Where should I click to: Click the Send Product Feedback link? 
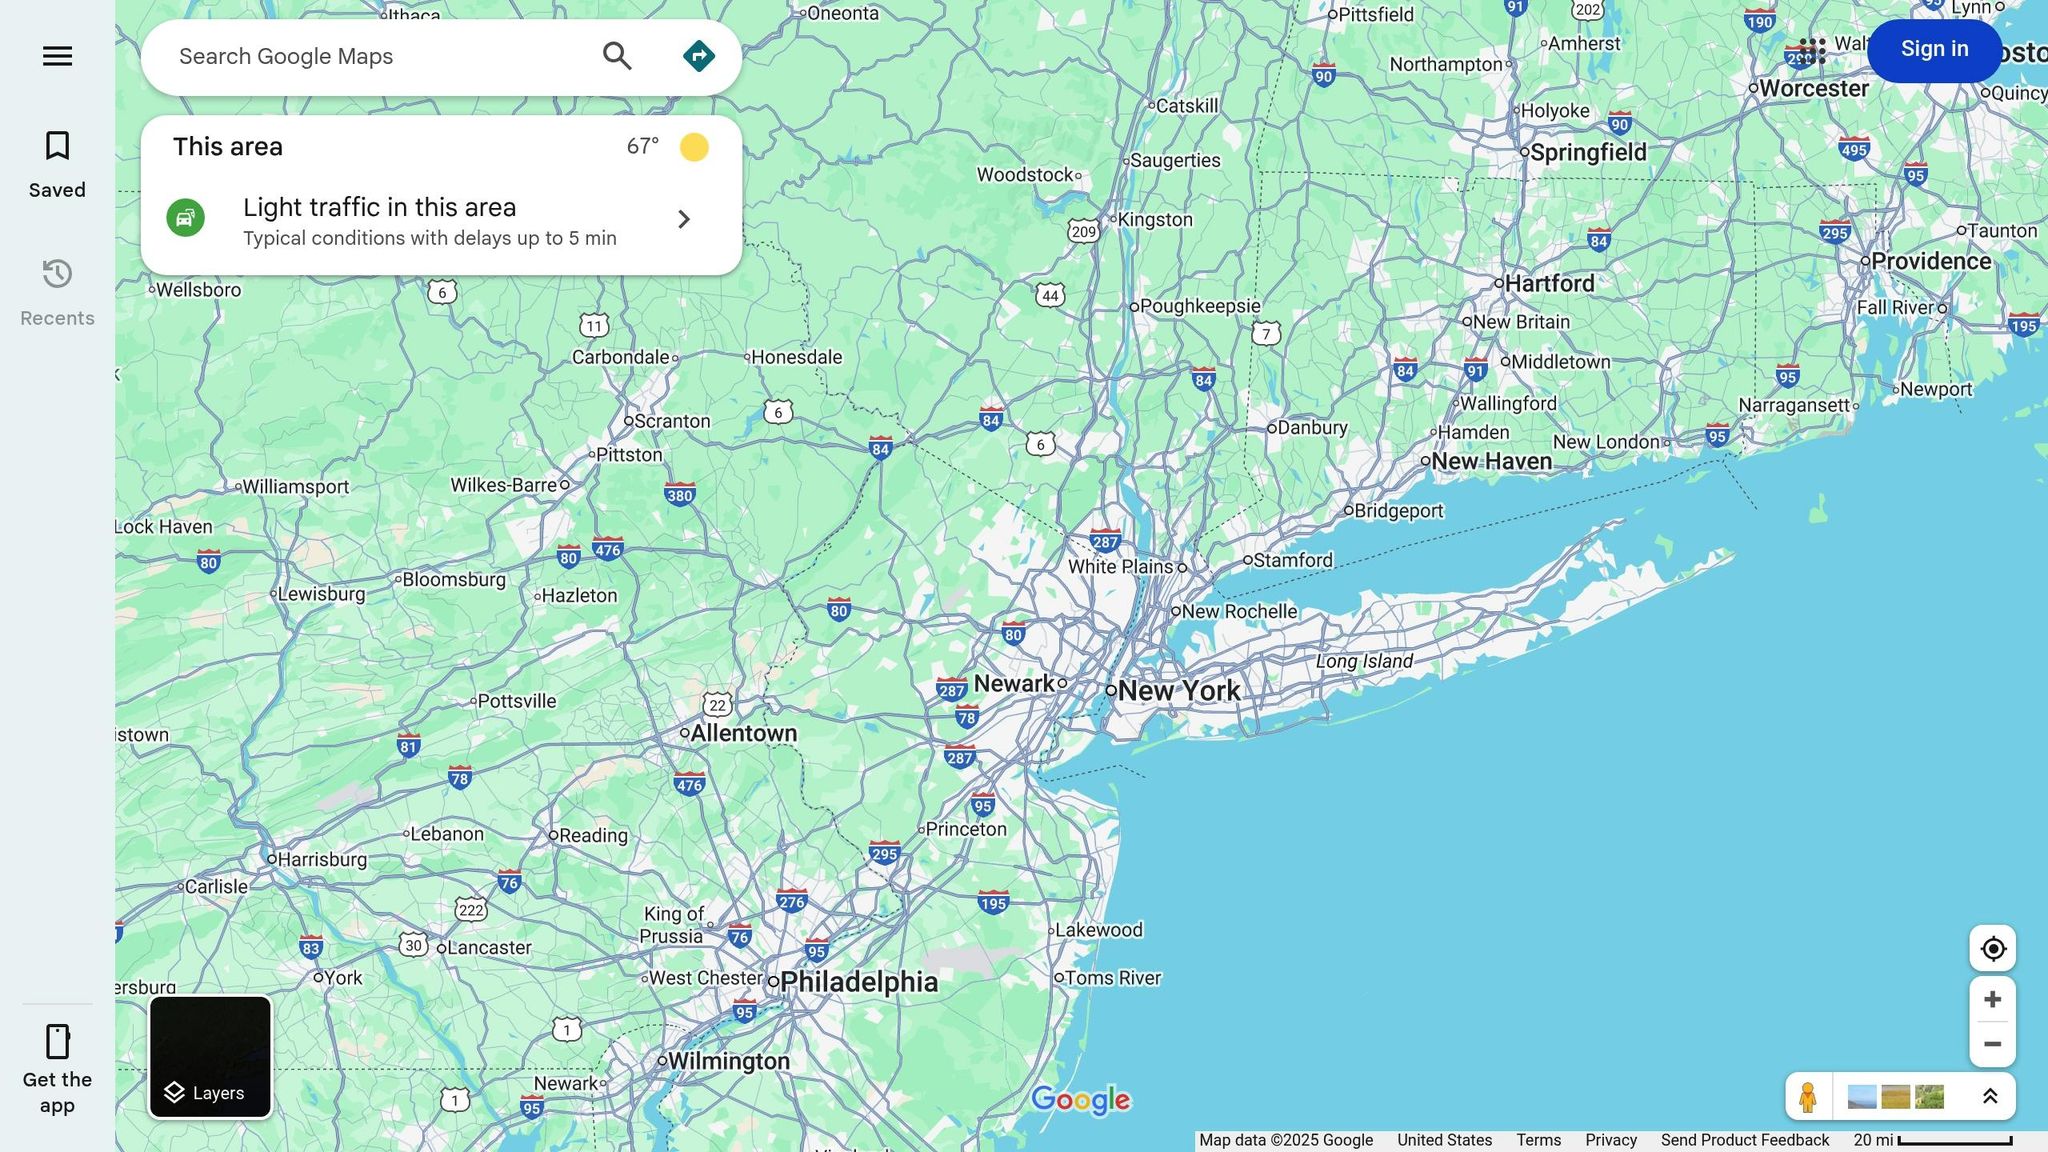pyautogui.click(x=1744, y=1139)
